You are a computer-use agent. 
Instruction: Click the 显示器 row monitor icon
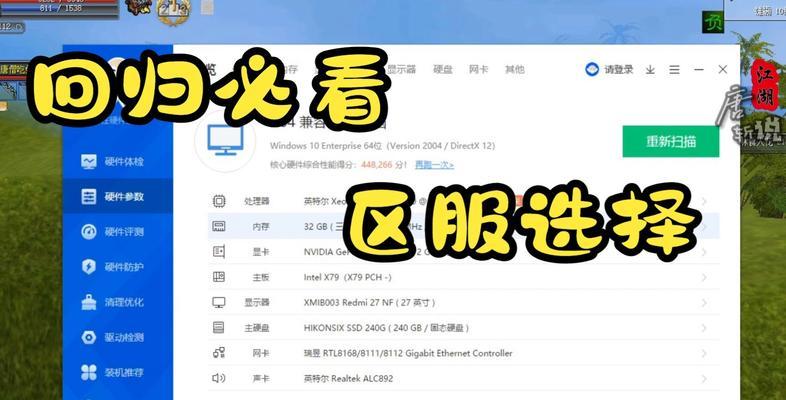tap(219, 302)
